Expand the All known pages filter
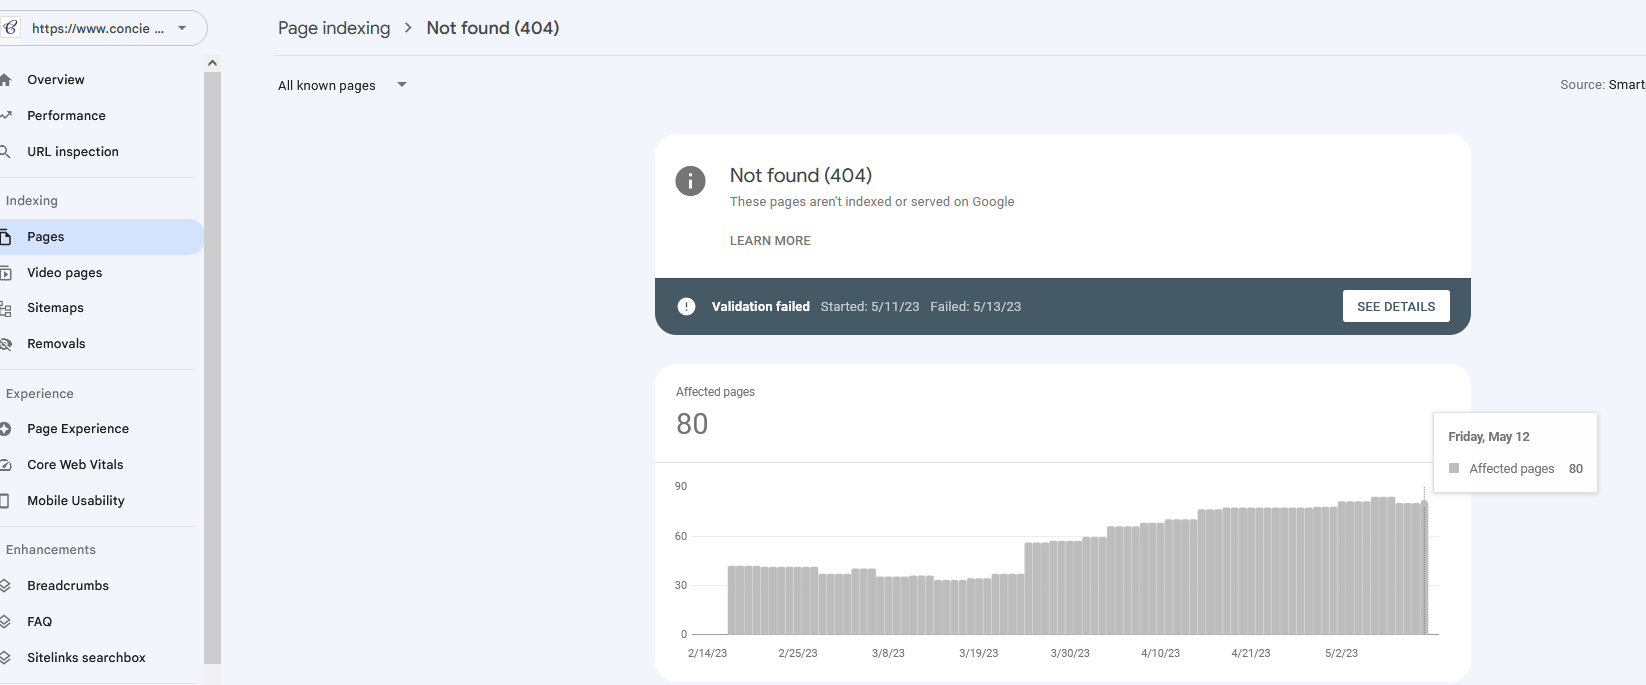 (343, 85)
